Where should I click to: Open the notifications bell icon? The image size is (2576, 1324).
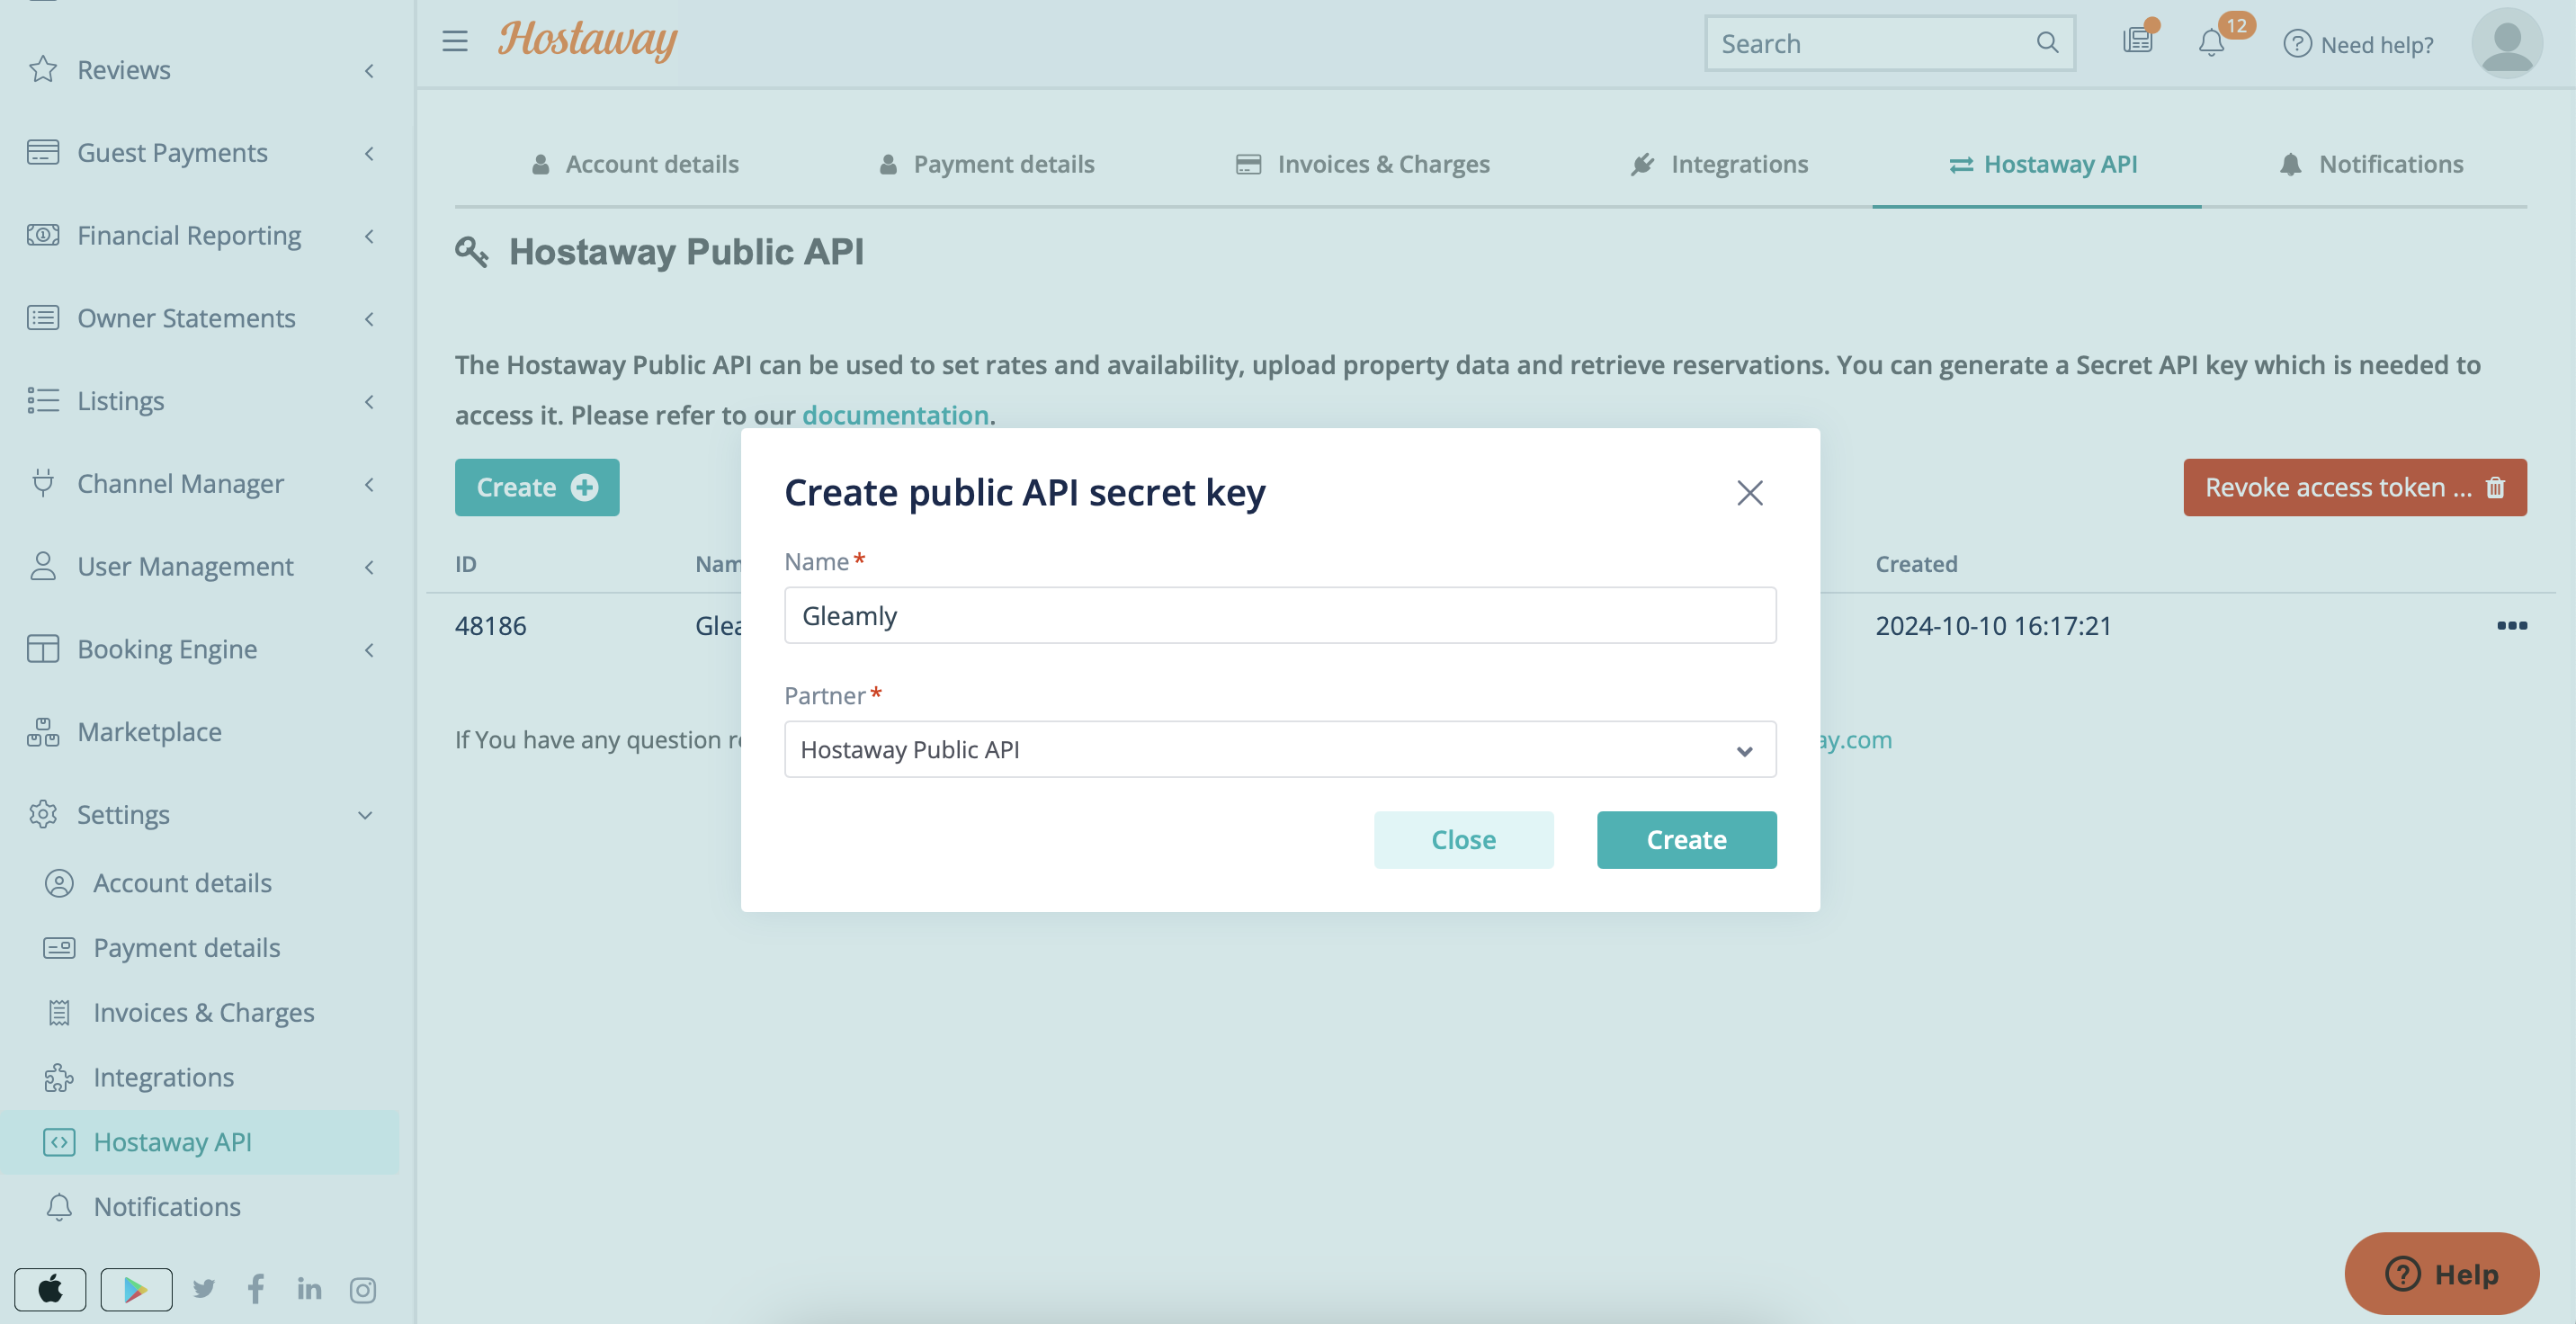click(2211, 43)
